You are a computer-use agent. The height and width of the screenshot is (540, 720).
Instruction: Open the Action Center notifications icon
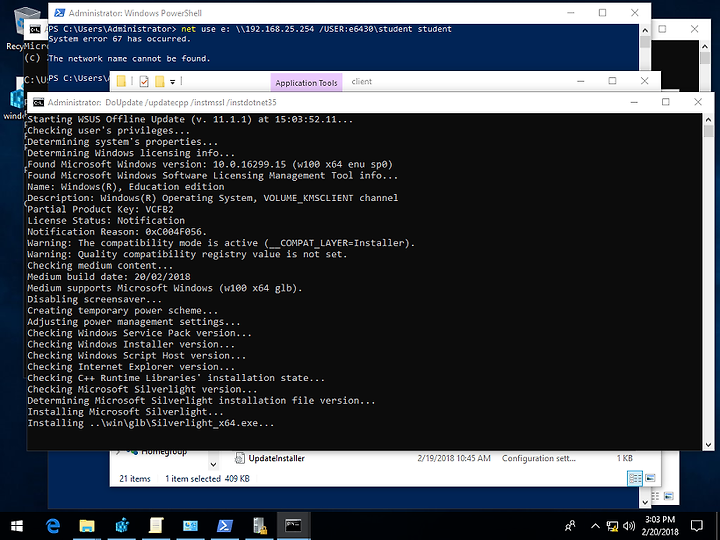pyautogui.click(x=697, y=526)
